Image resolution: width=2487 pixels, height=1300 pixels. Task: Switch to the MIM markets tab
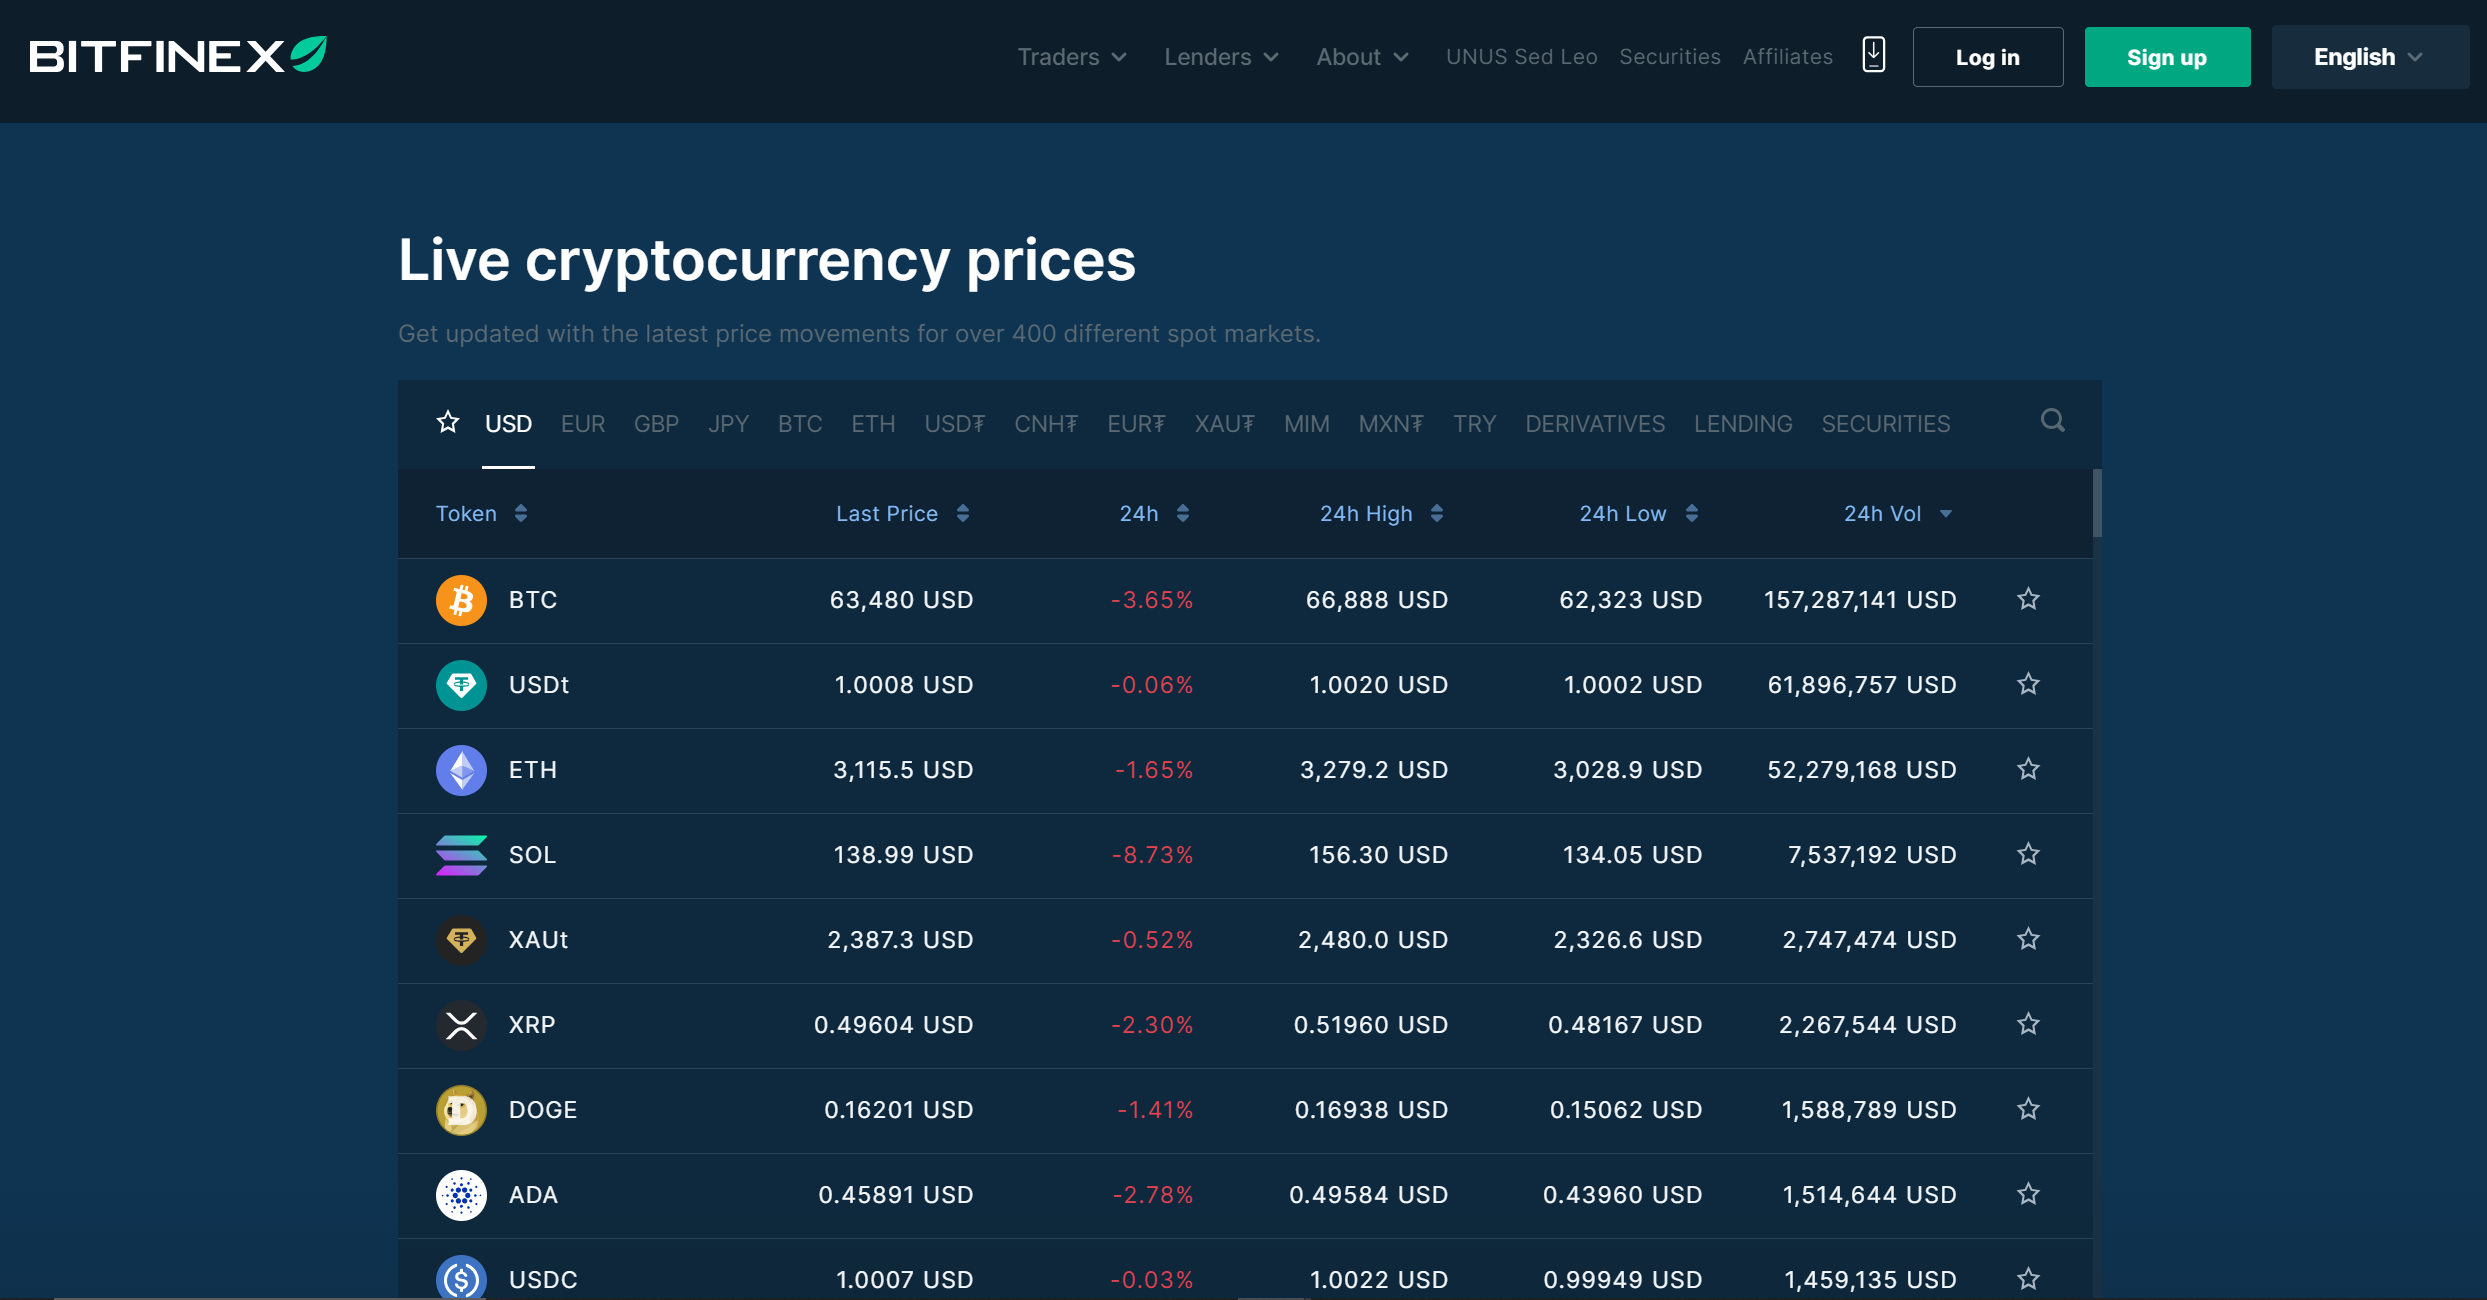click(1307, 424)
